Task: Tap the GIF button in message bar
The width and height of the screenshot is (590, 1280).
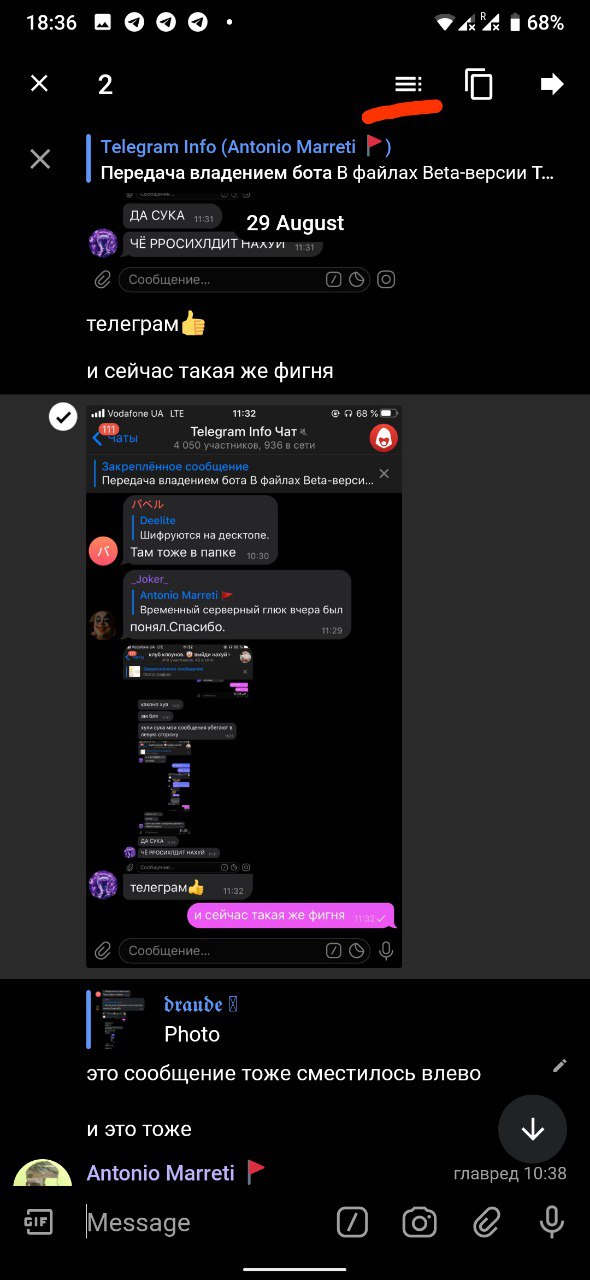Action: [x=38, y=1222]
